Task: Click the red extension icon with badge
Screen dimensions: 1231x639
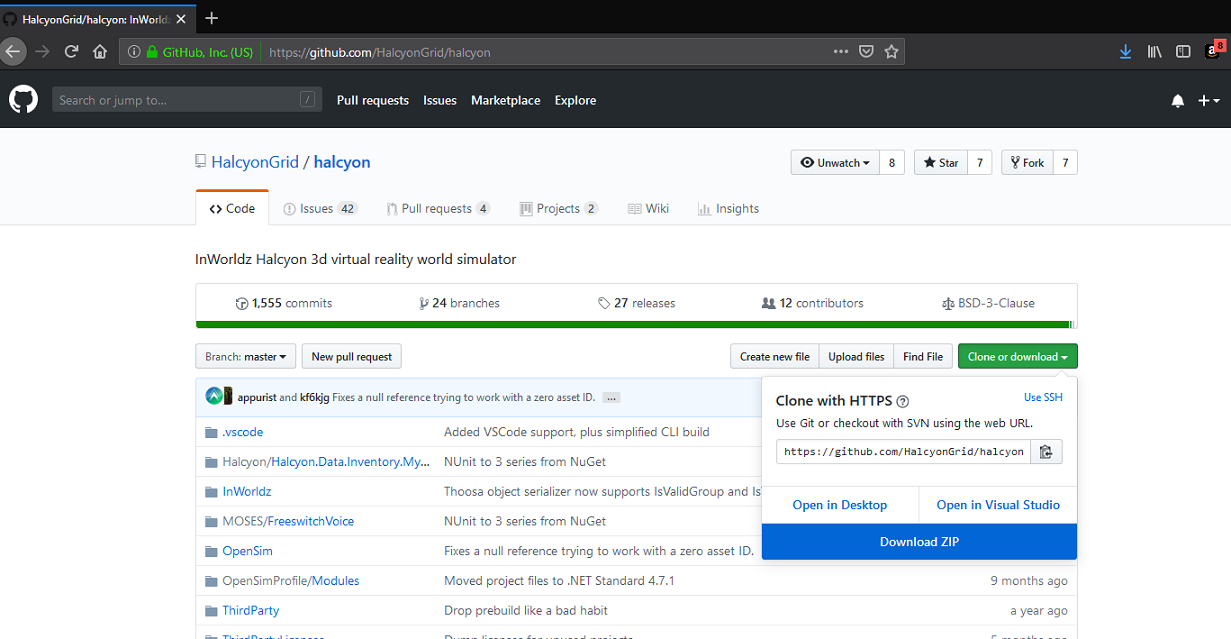Action: tap(1214, 50)
